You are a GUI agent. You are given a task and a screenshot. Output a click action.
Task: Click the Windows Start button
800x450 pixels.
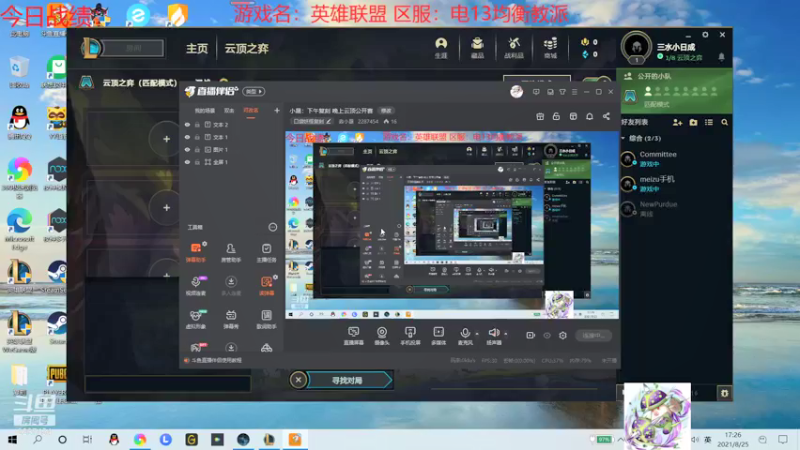[12, 439]
